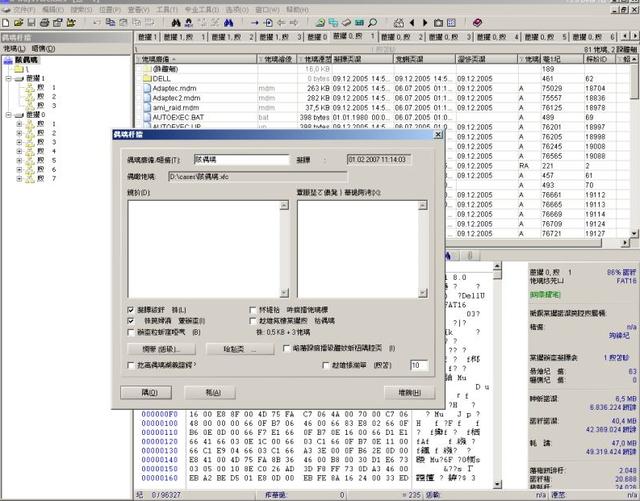
Task: Click the Find Hex Values icon
Action: point(189,23)
